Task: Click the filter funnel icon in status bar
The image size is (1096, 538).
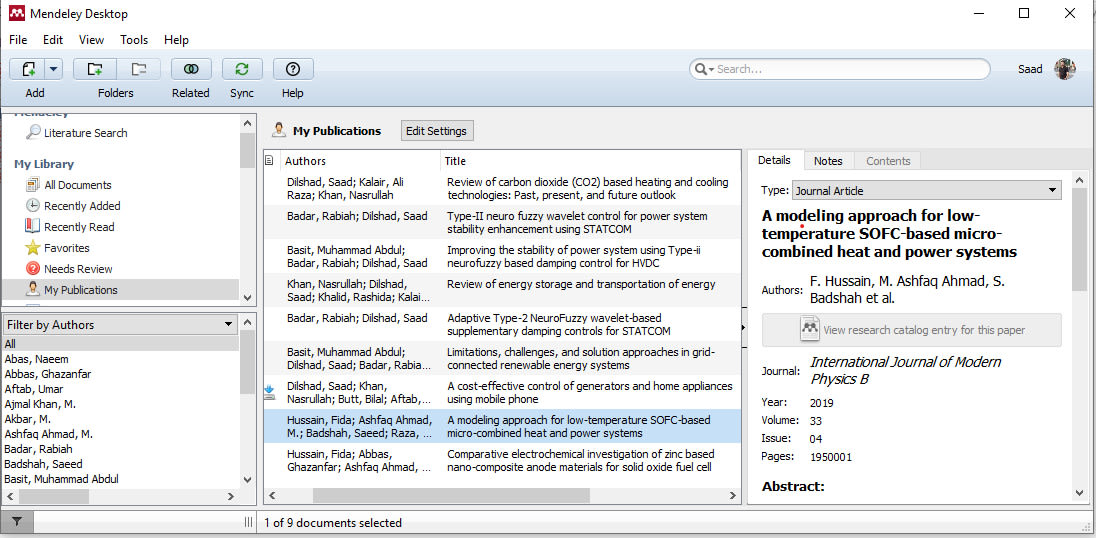Action: [17, 522]
